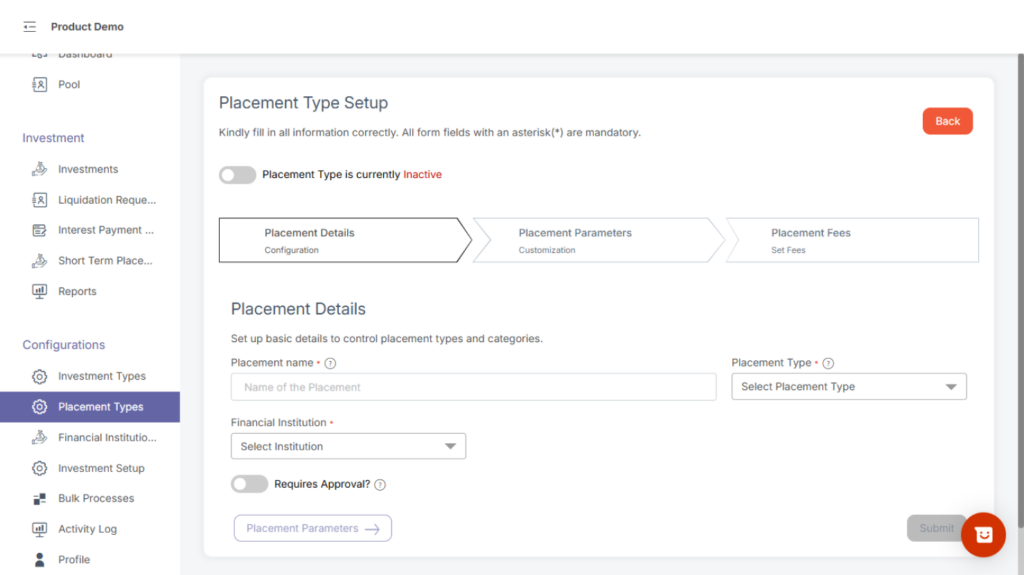
Task: Click the Profile person icon
Action: click(x=40, y=559)
